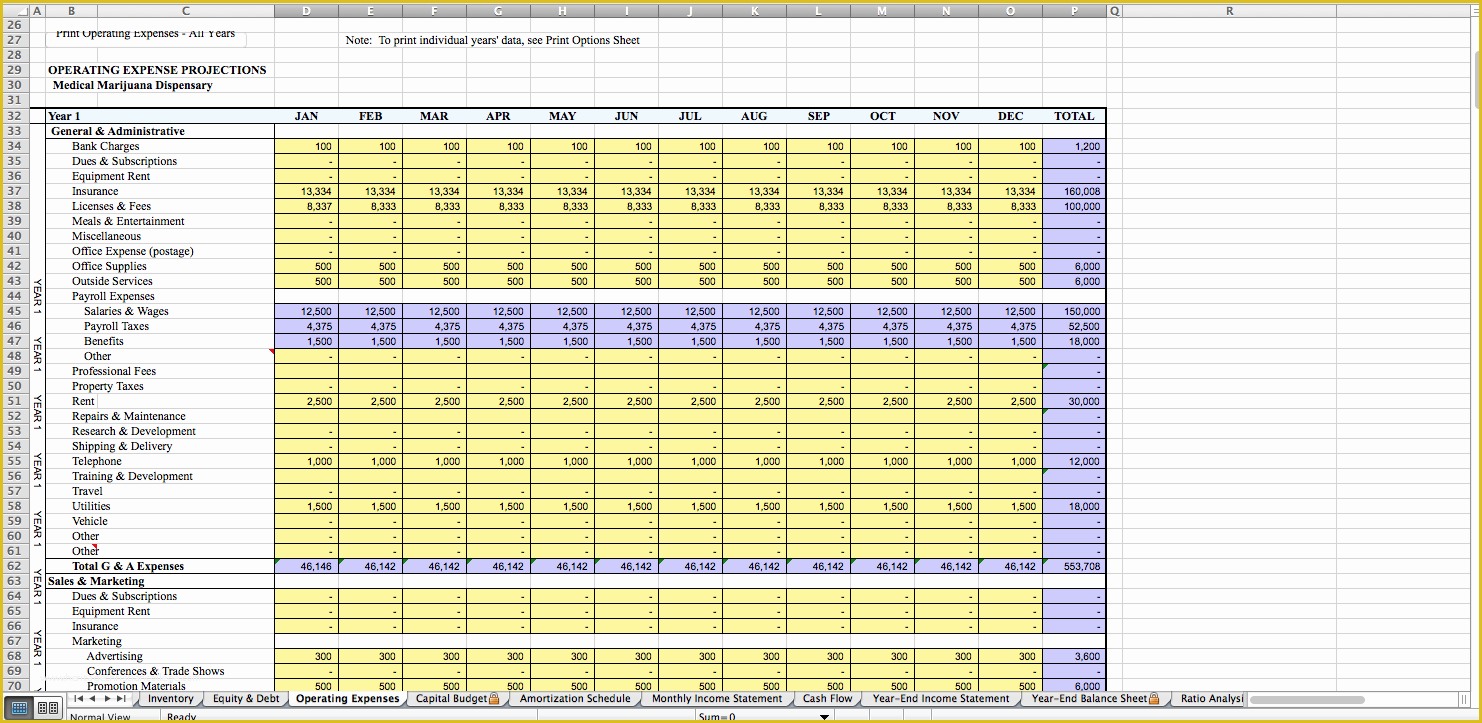Select the Payroll Taxes row label

pos(116,326)
